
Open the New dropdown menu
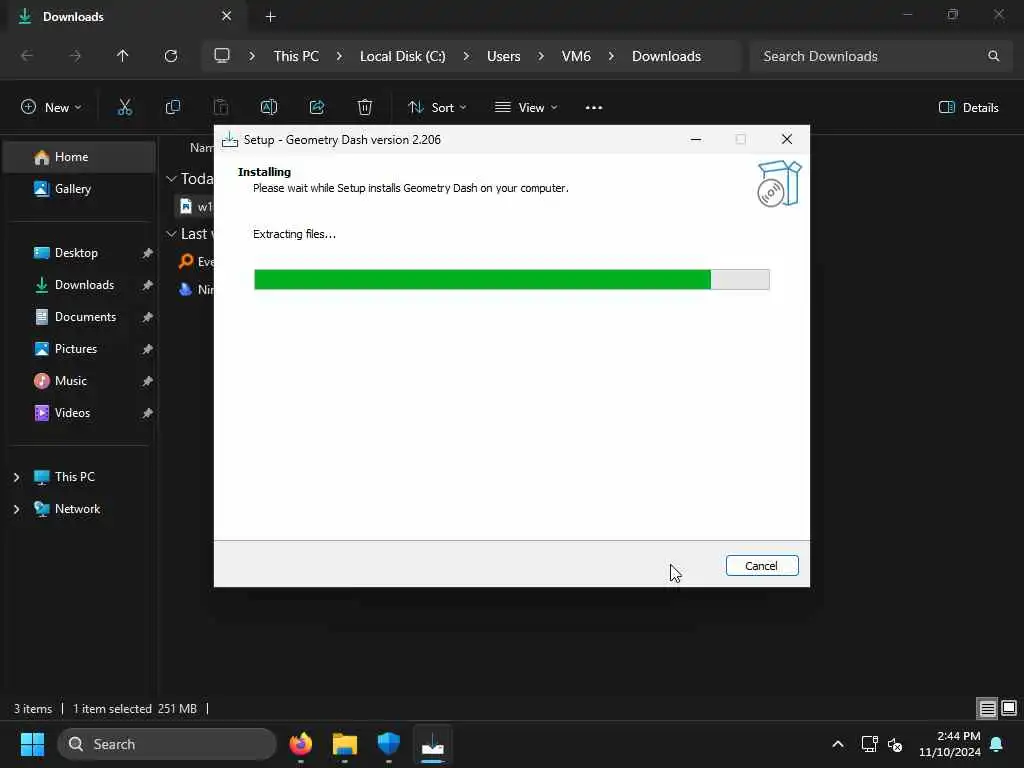pyautogui.click(x=51, y=108)
